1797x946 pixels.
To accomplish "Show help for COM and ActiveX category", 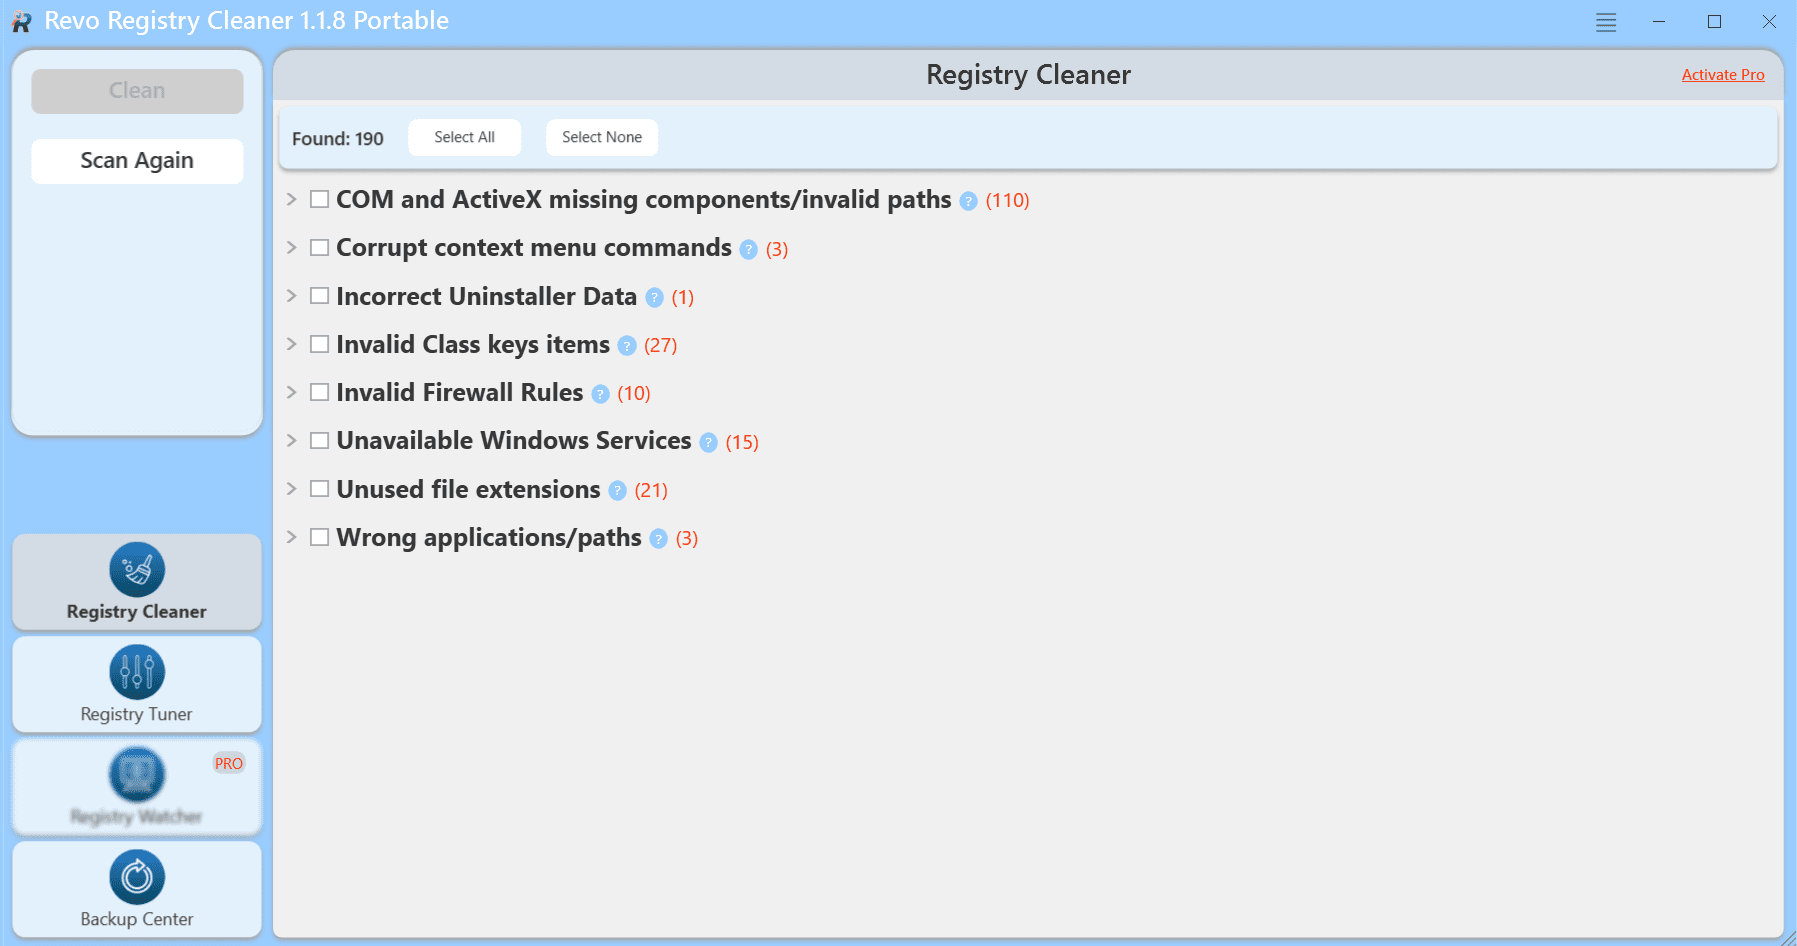I will (968, 201).
